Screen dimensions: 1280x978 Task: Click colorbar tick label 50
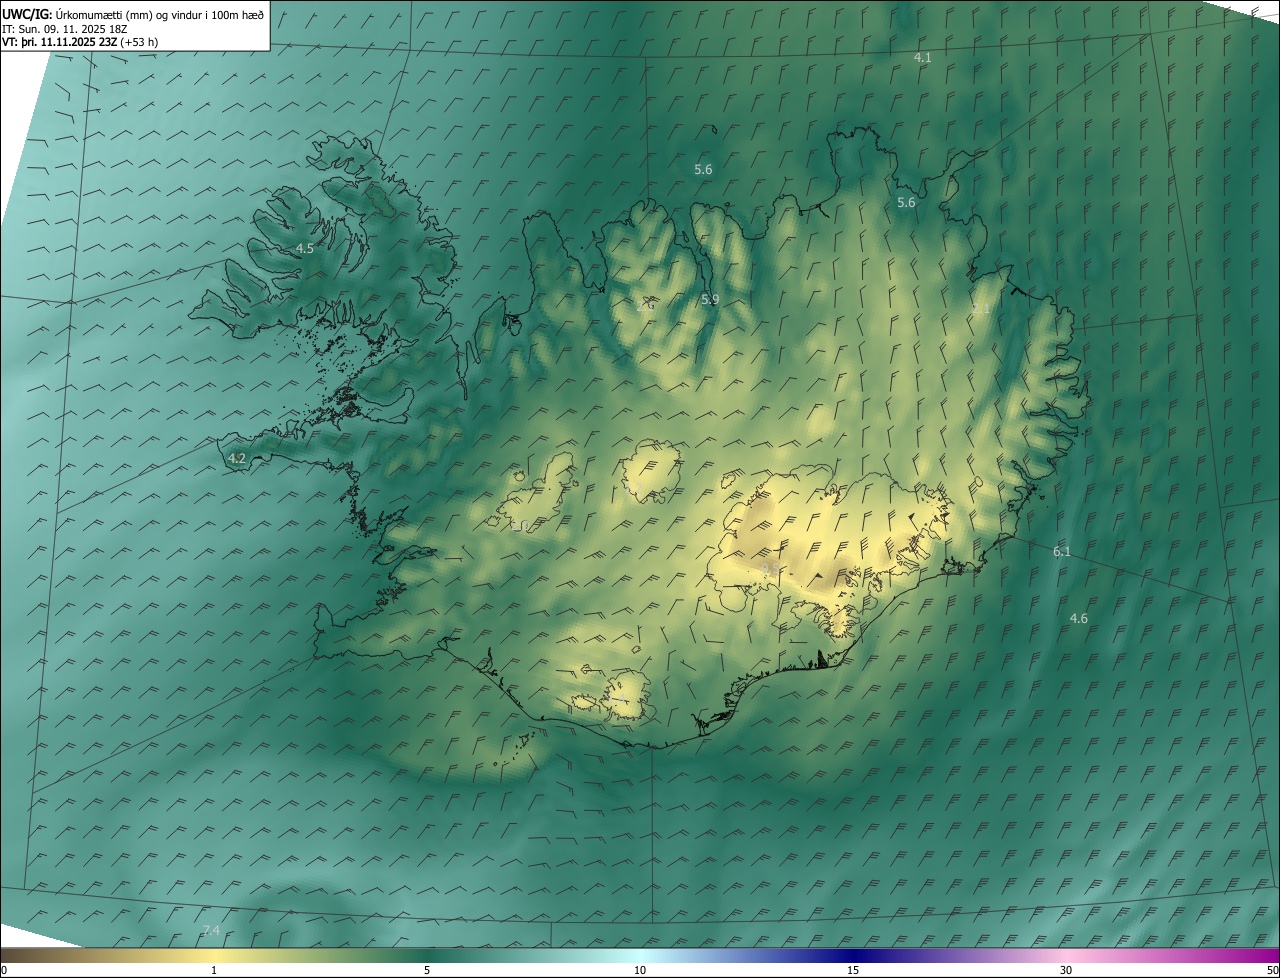point(1272,970)
